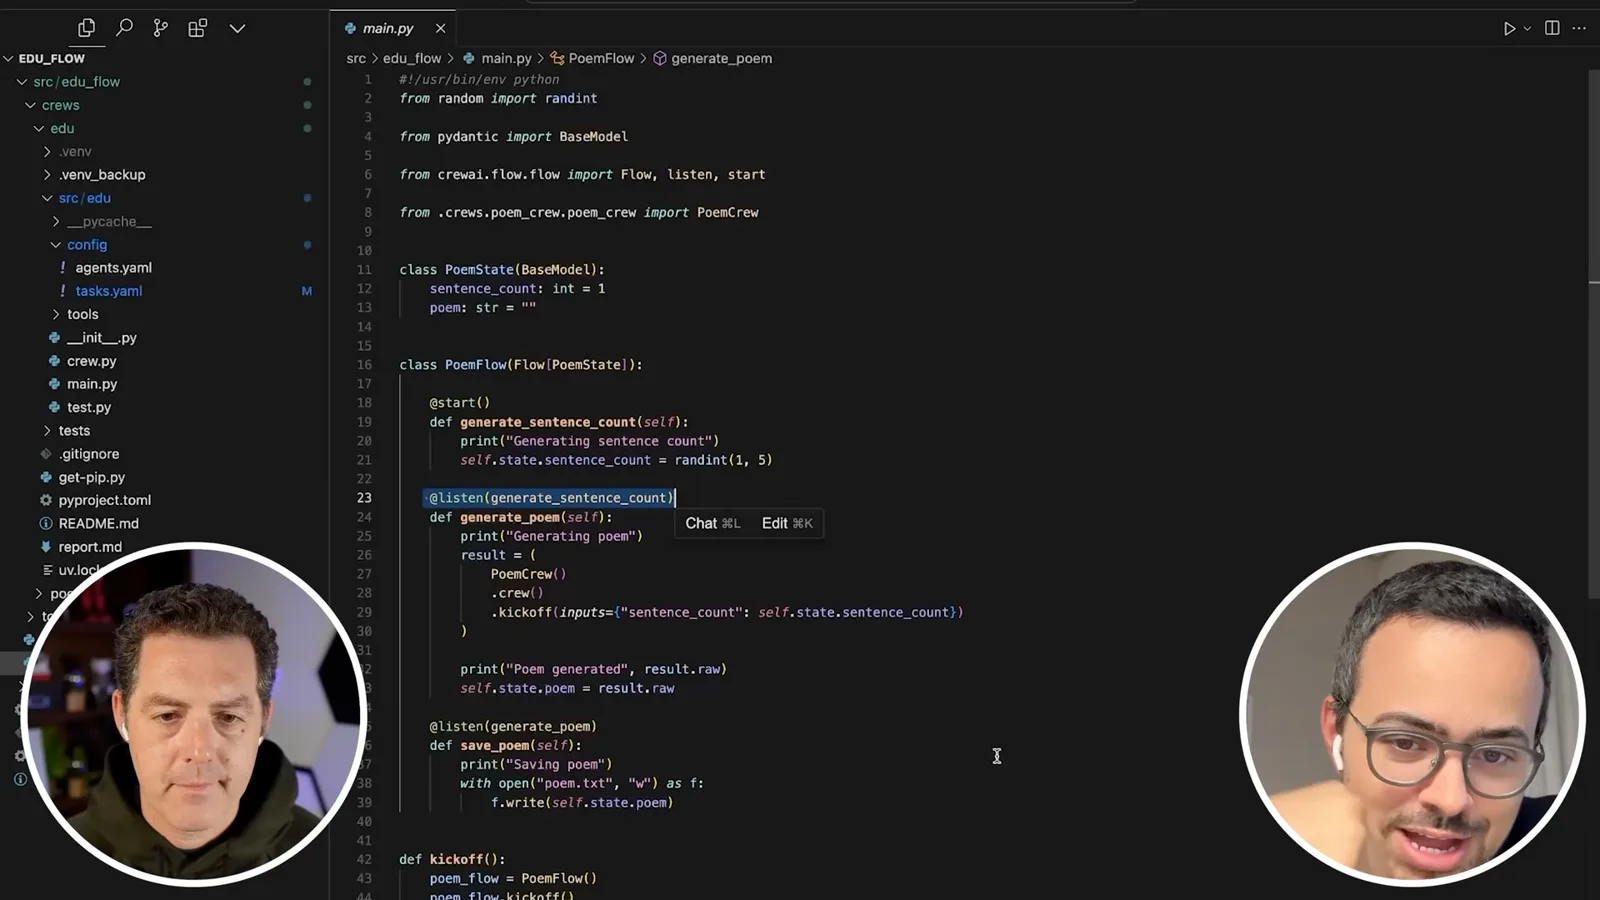The width and height of the screenshot is (1600, 900).
Task: Open pyproject.toml file
Action: coord(104,500)
